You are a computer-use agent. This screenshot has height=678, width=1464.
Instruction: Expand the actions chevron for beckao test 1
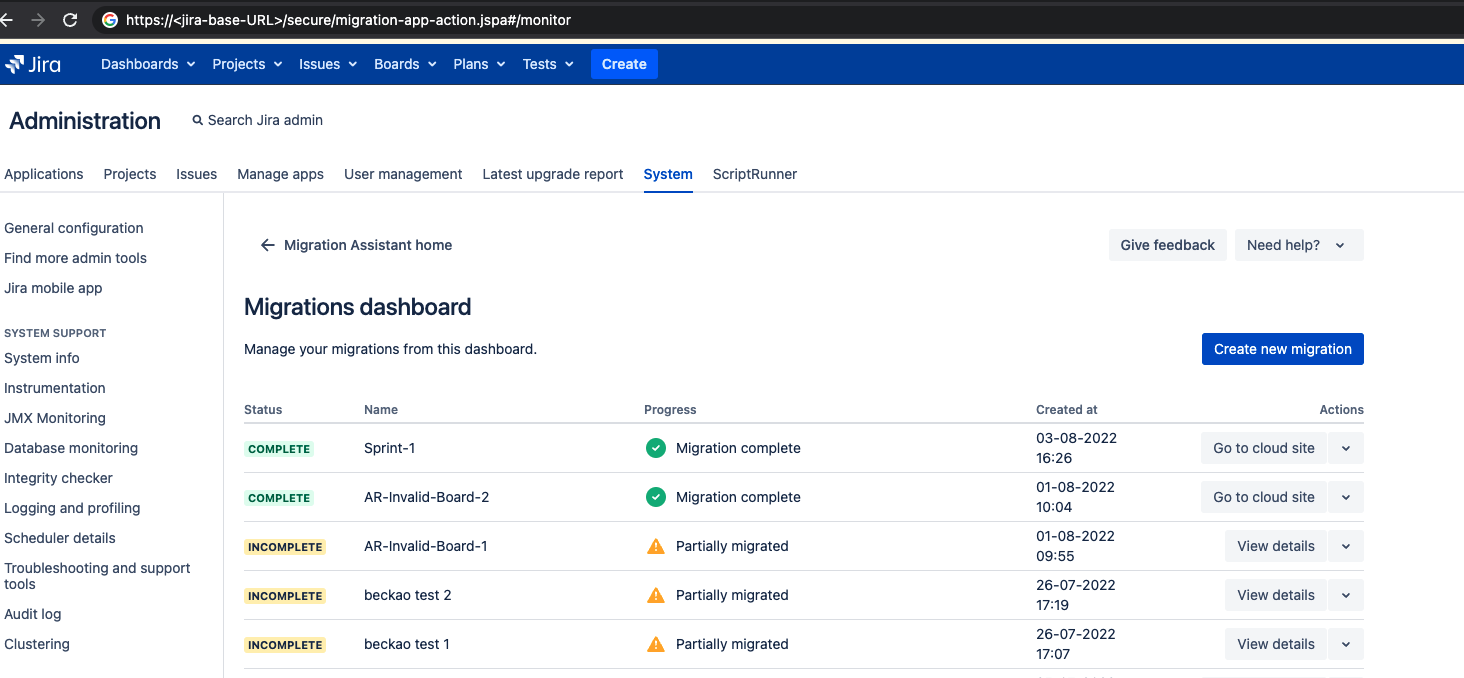1346,644
